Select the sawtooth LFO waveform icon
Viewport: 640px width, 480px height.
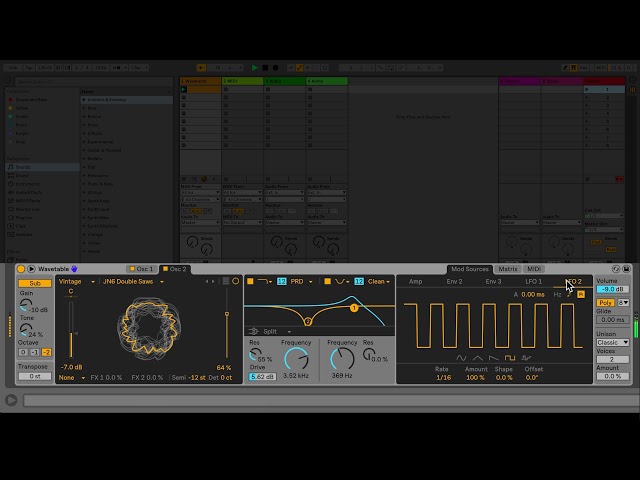[x=493, y=358]
